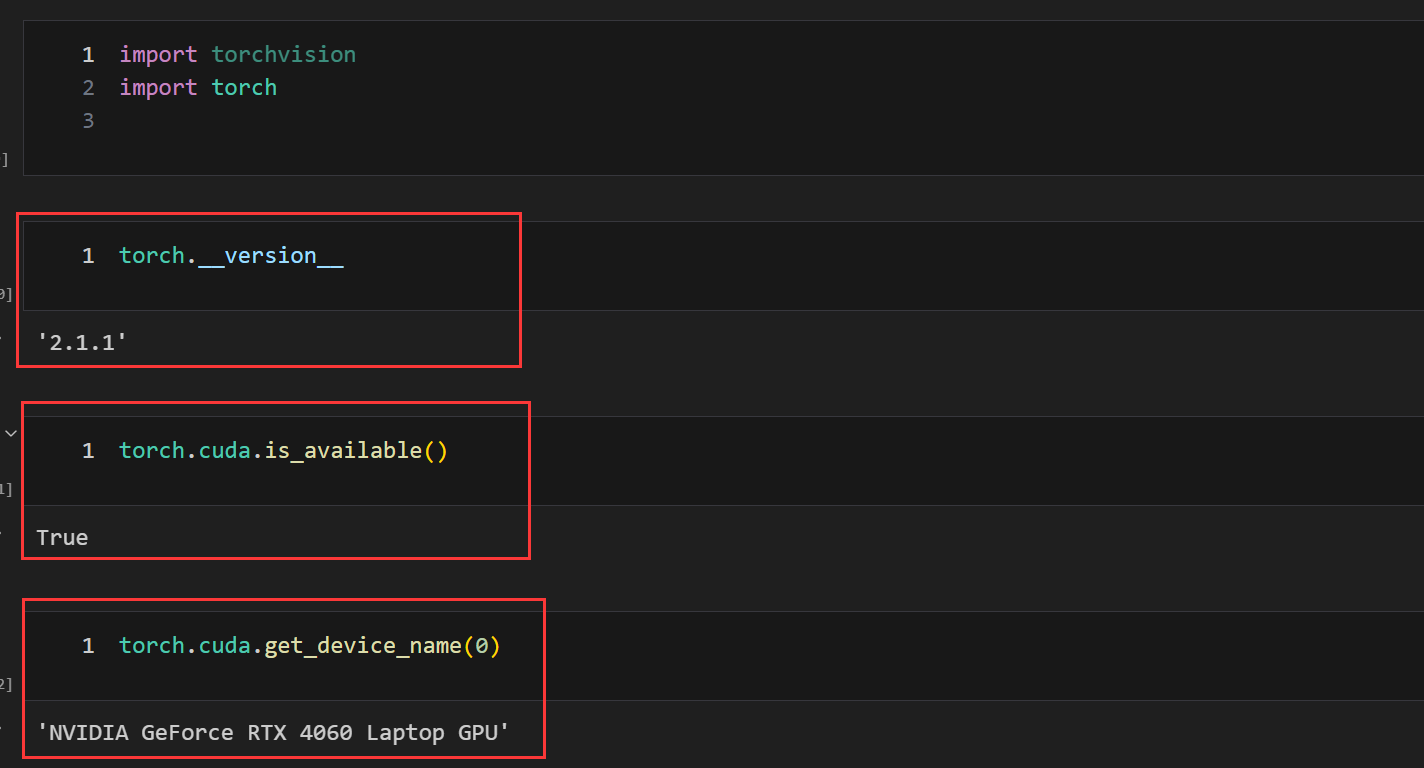Click the torchvision module name

[283, 54]
